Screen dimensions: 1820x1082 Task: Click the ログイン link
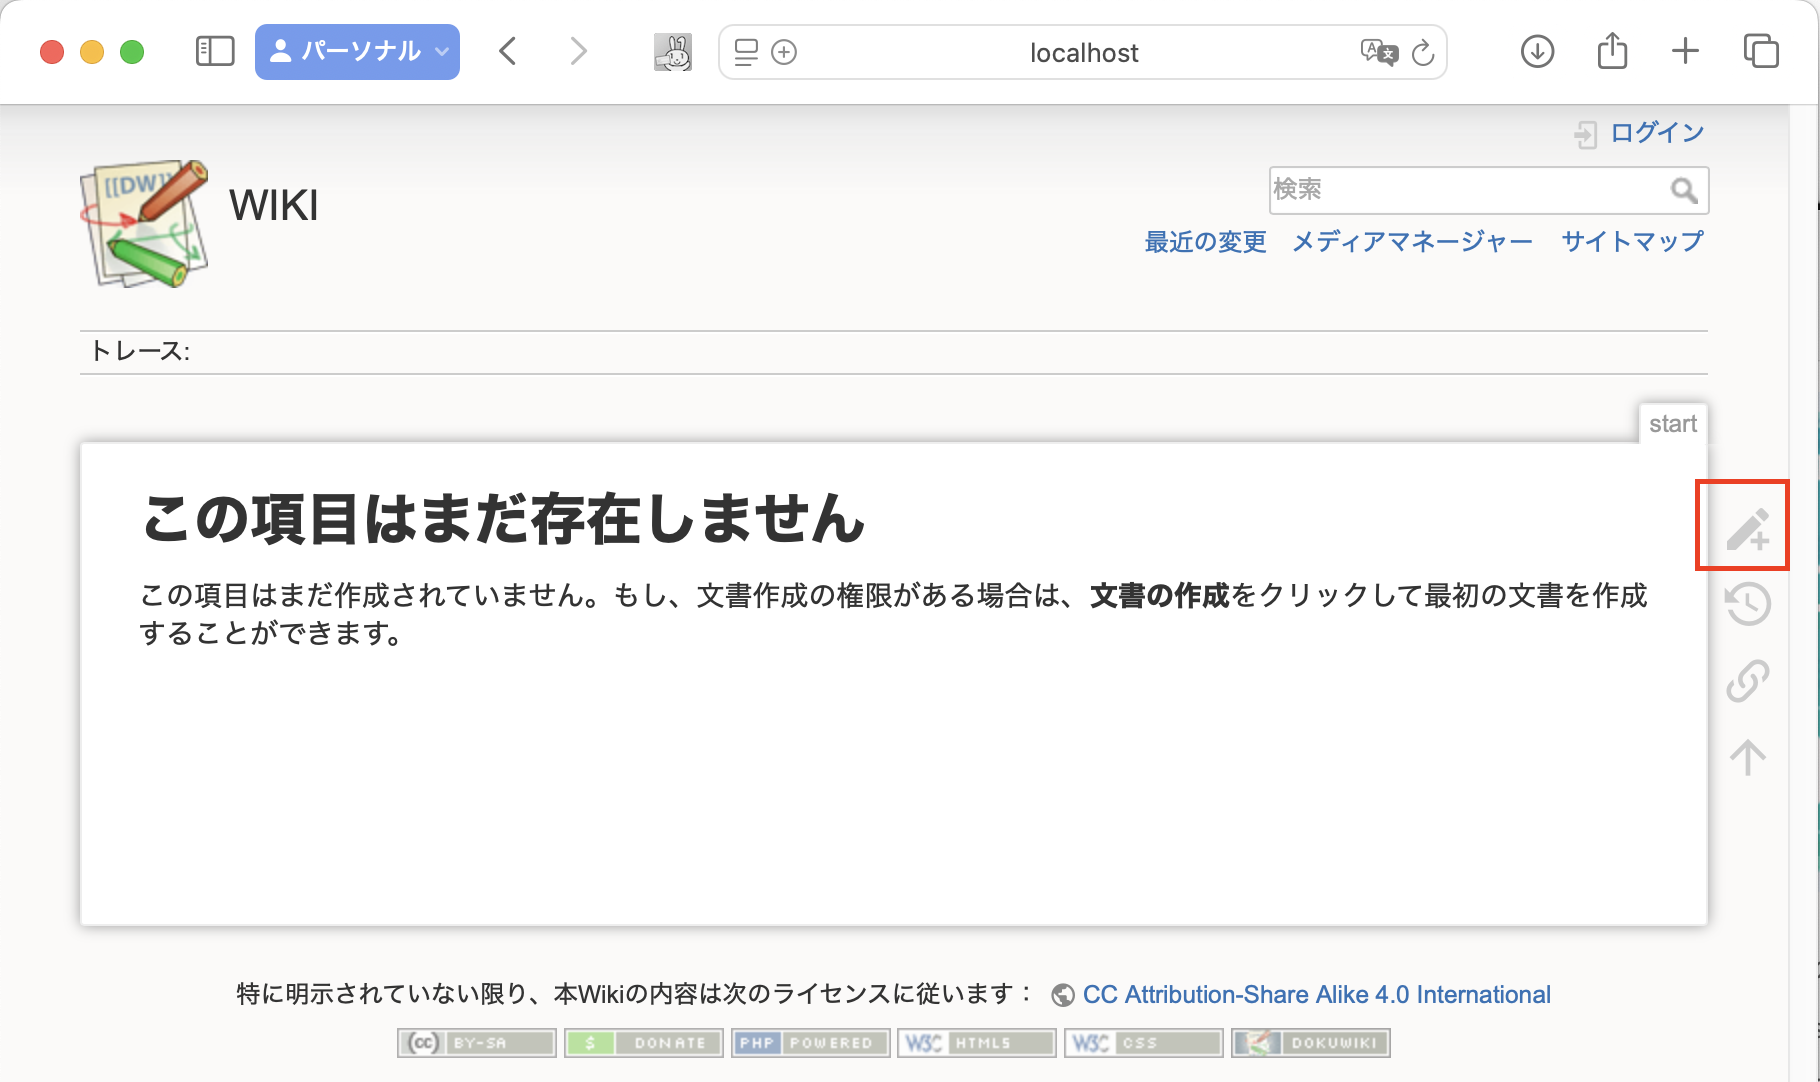(x=1656, y=131)
